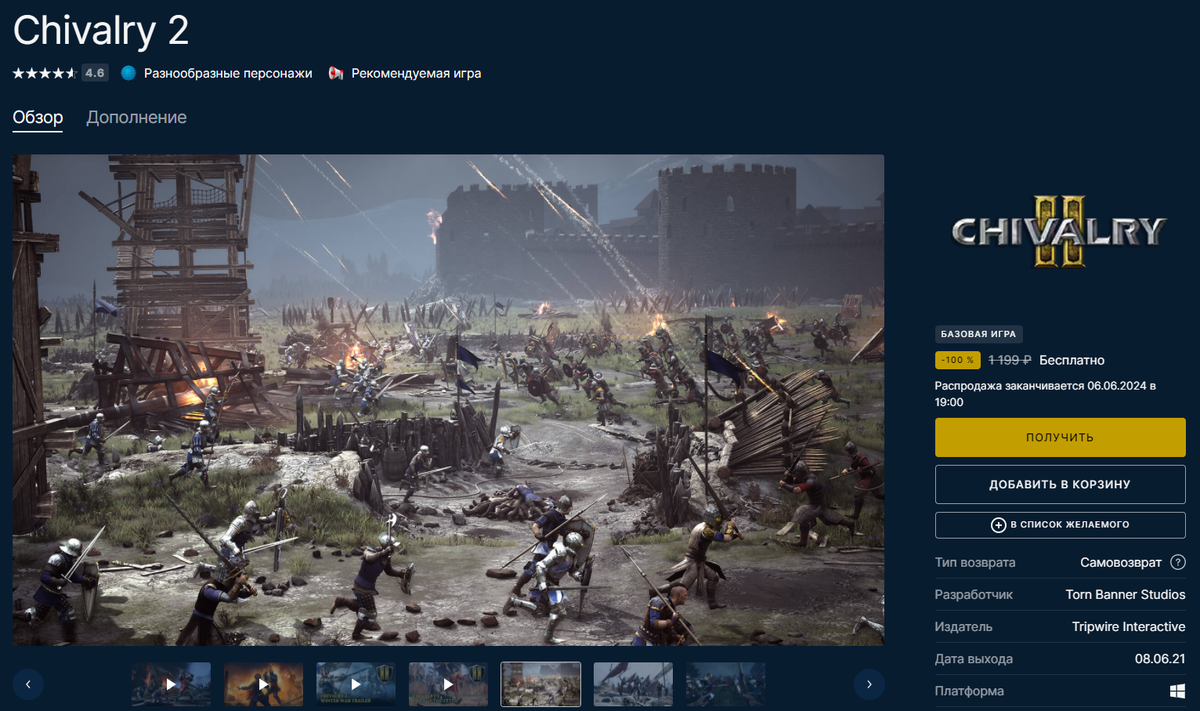Click the 4.6 rating badge
This screenshot has height=711, width=1200.
95,73
